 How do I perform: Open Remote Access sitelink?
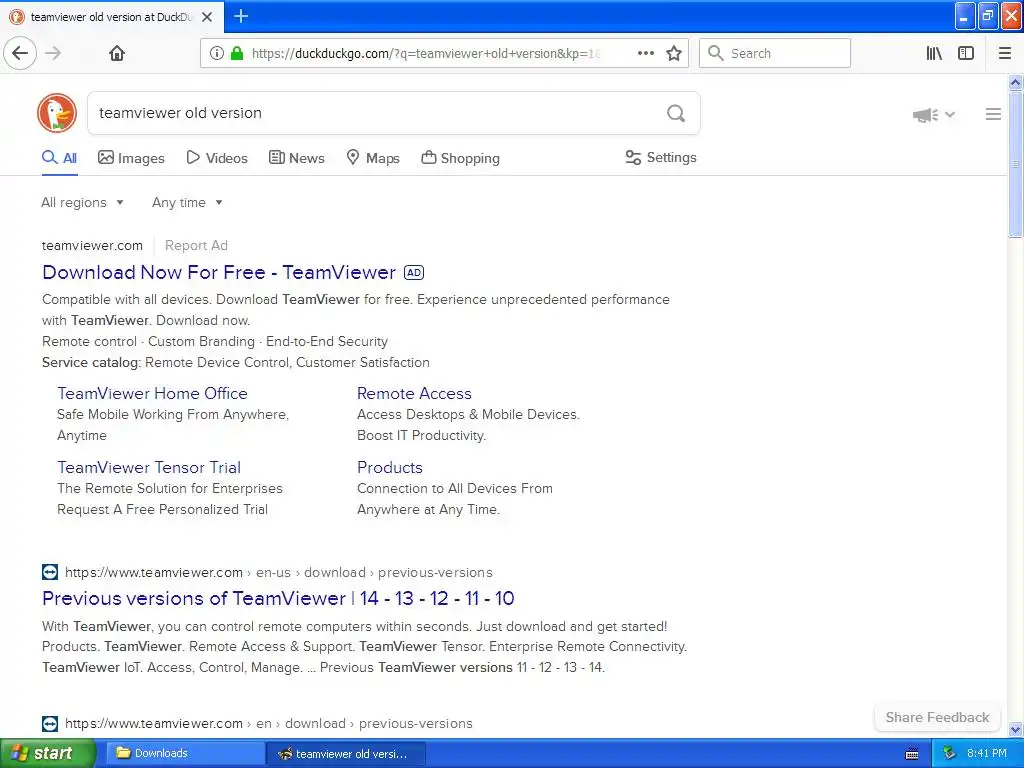(x=414, y=393)
